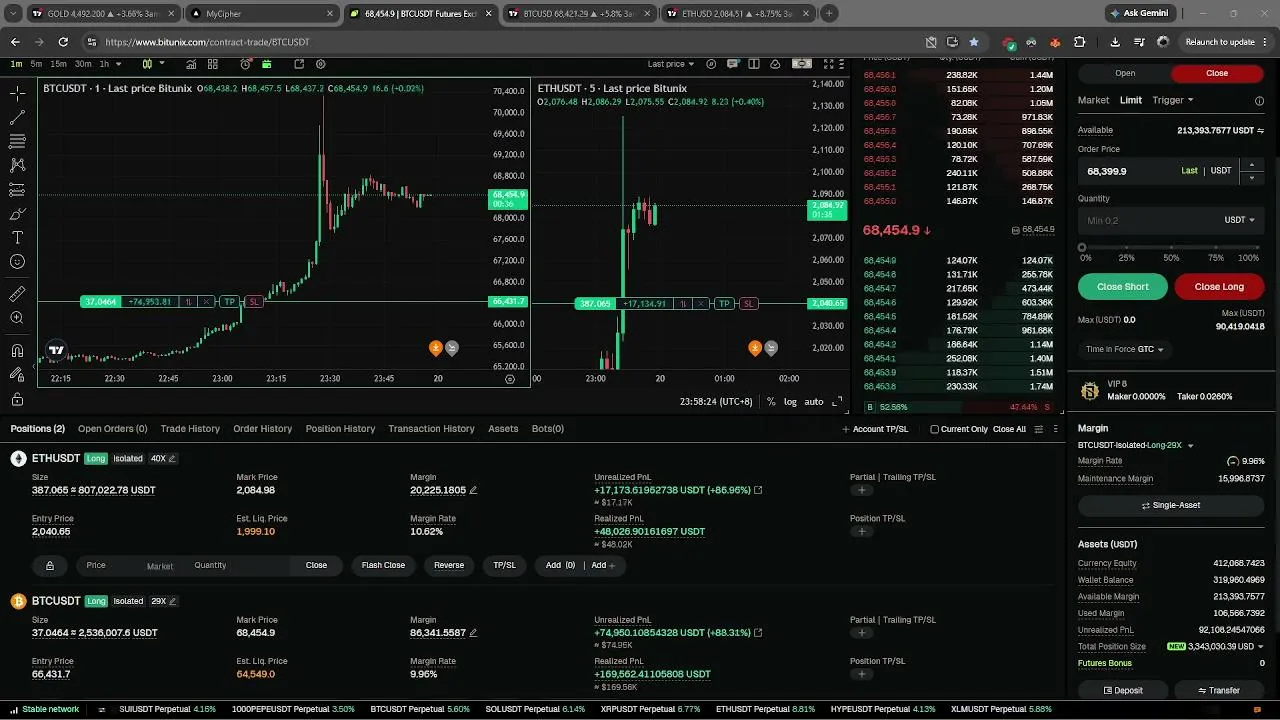Expand the Trigger order type dropdown
Viewport: 1280px width, 720px height.
pyautogui.click(x=1173, y=100)
